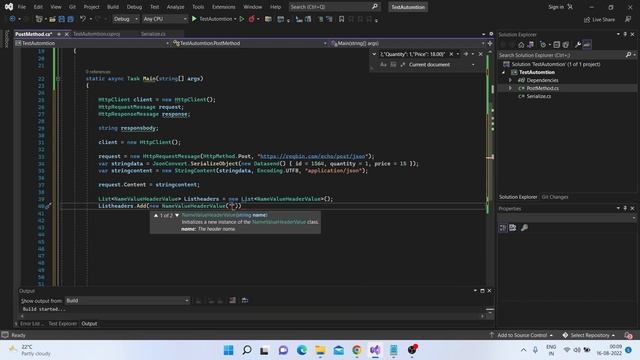
Task: Click the Hot Reload flame icon
Action: 251,19
